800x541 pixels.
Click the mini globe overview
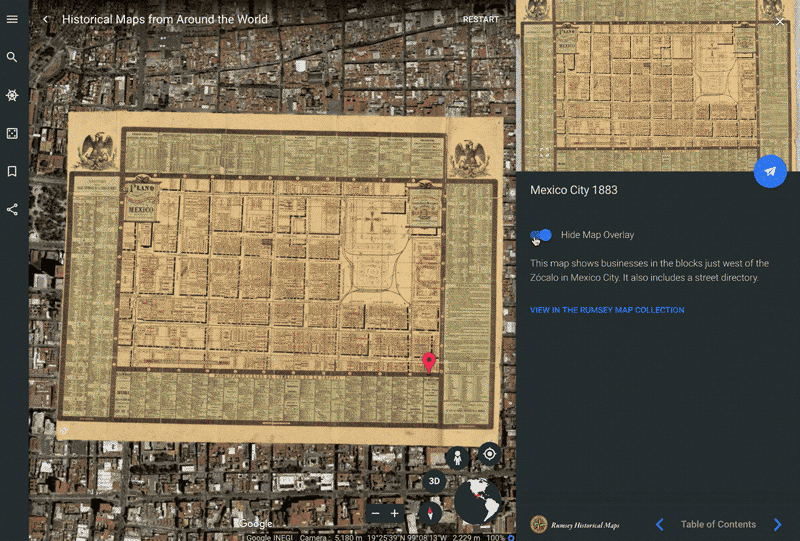(x=478, y=502)
